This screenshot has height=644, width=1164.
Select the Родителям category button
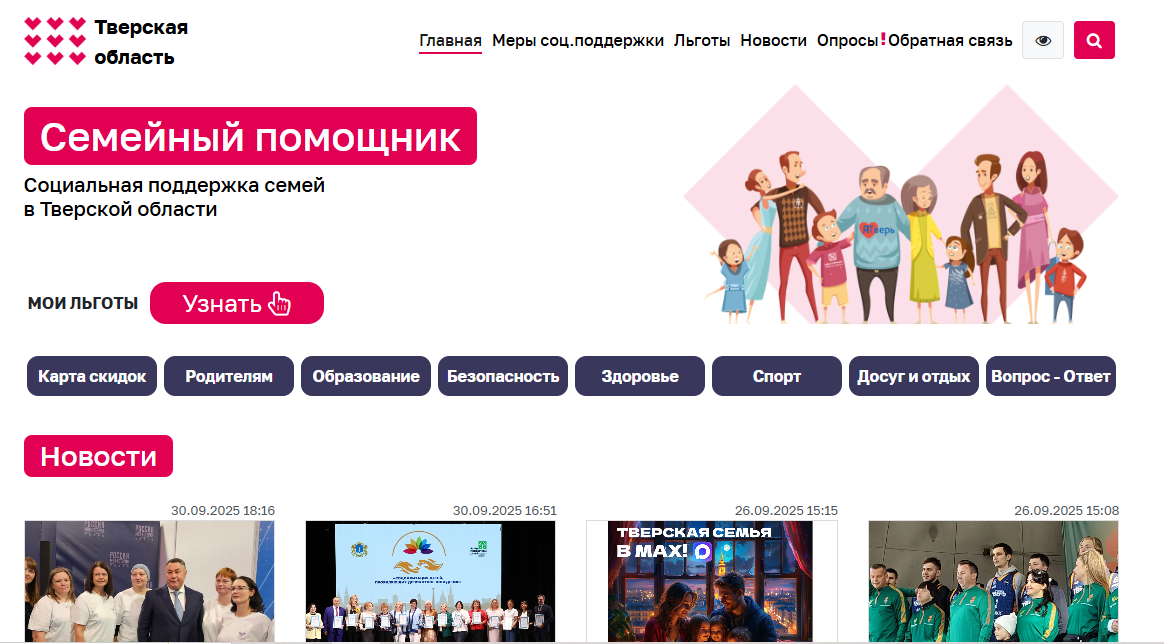point(229,376)
